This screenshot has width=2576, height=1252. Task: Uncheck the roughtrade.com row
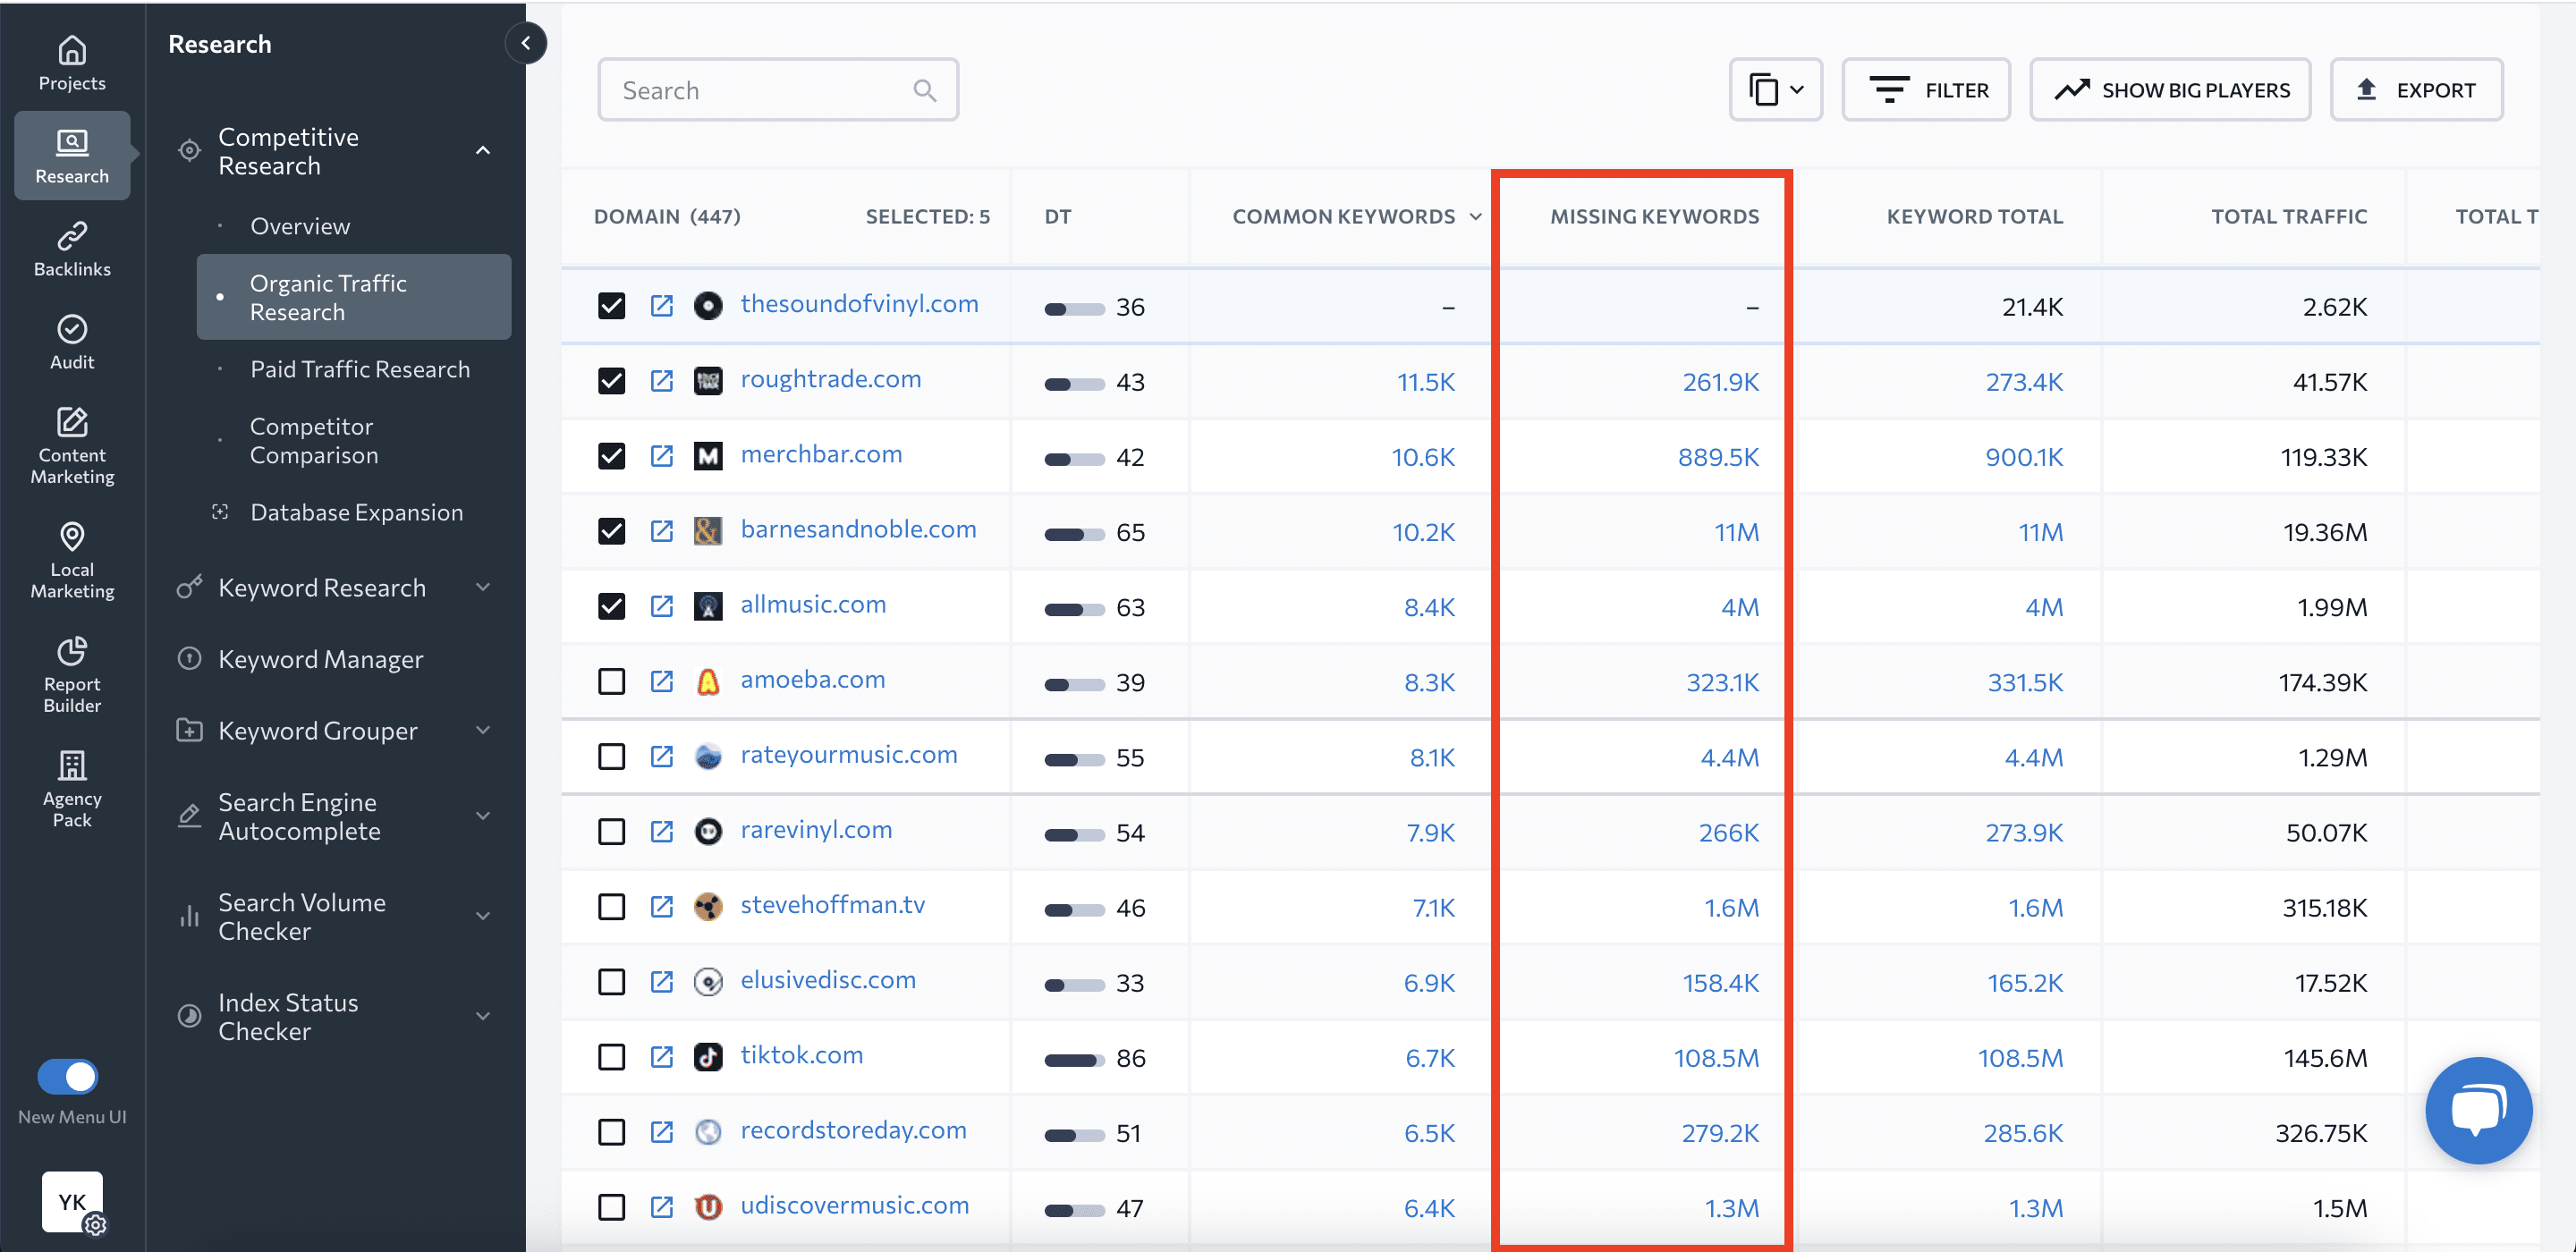[611, 381]
